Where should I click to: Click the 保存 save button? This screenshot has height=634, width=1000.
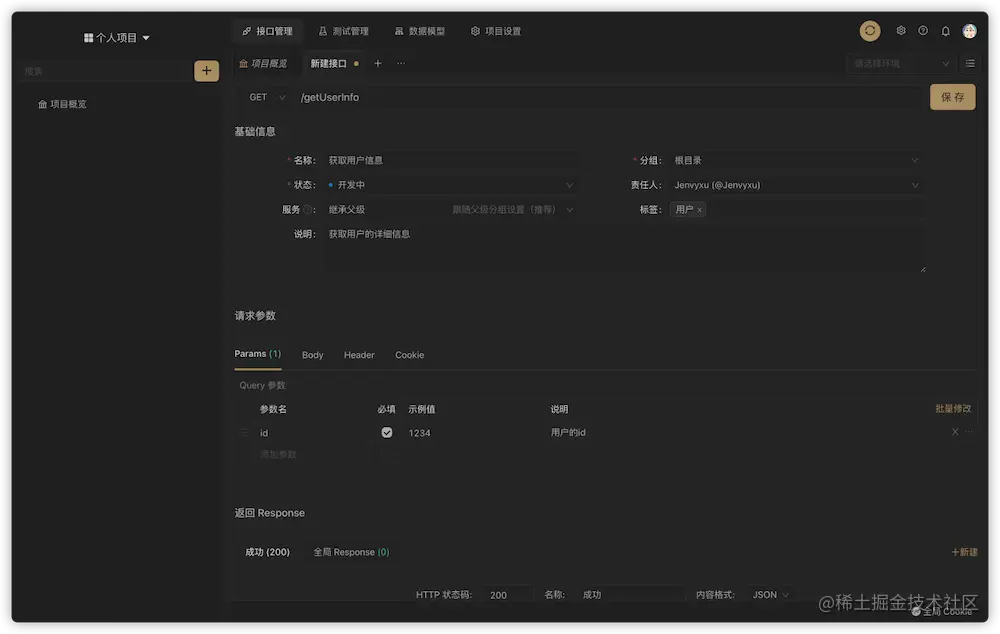pos(952,97)
